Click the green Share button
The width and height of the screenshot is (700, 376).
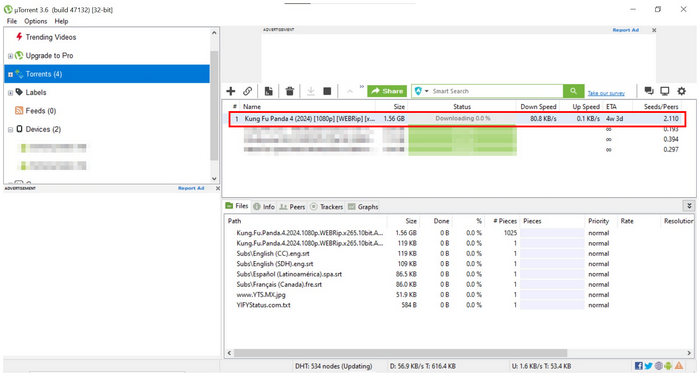[x=387, y=91]
